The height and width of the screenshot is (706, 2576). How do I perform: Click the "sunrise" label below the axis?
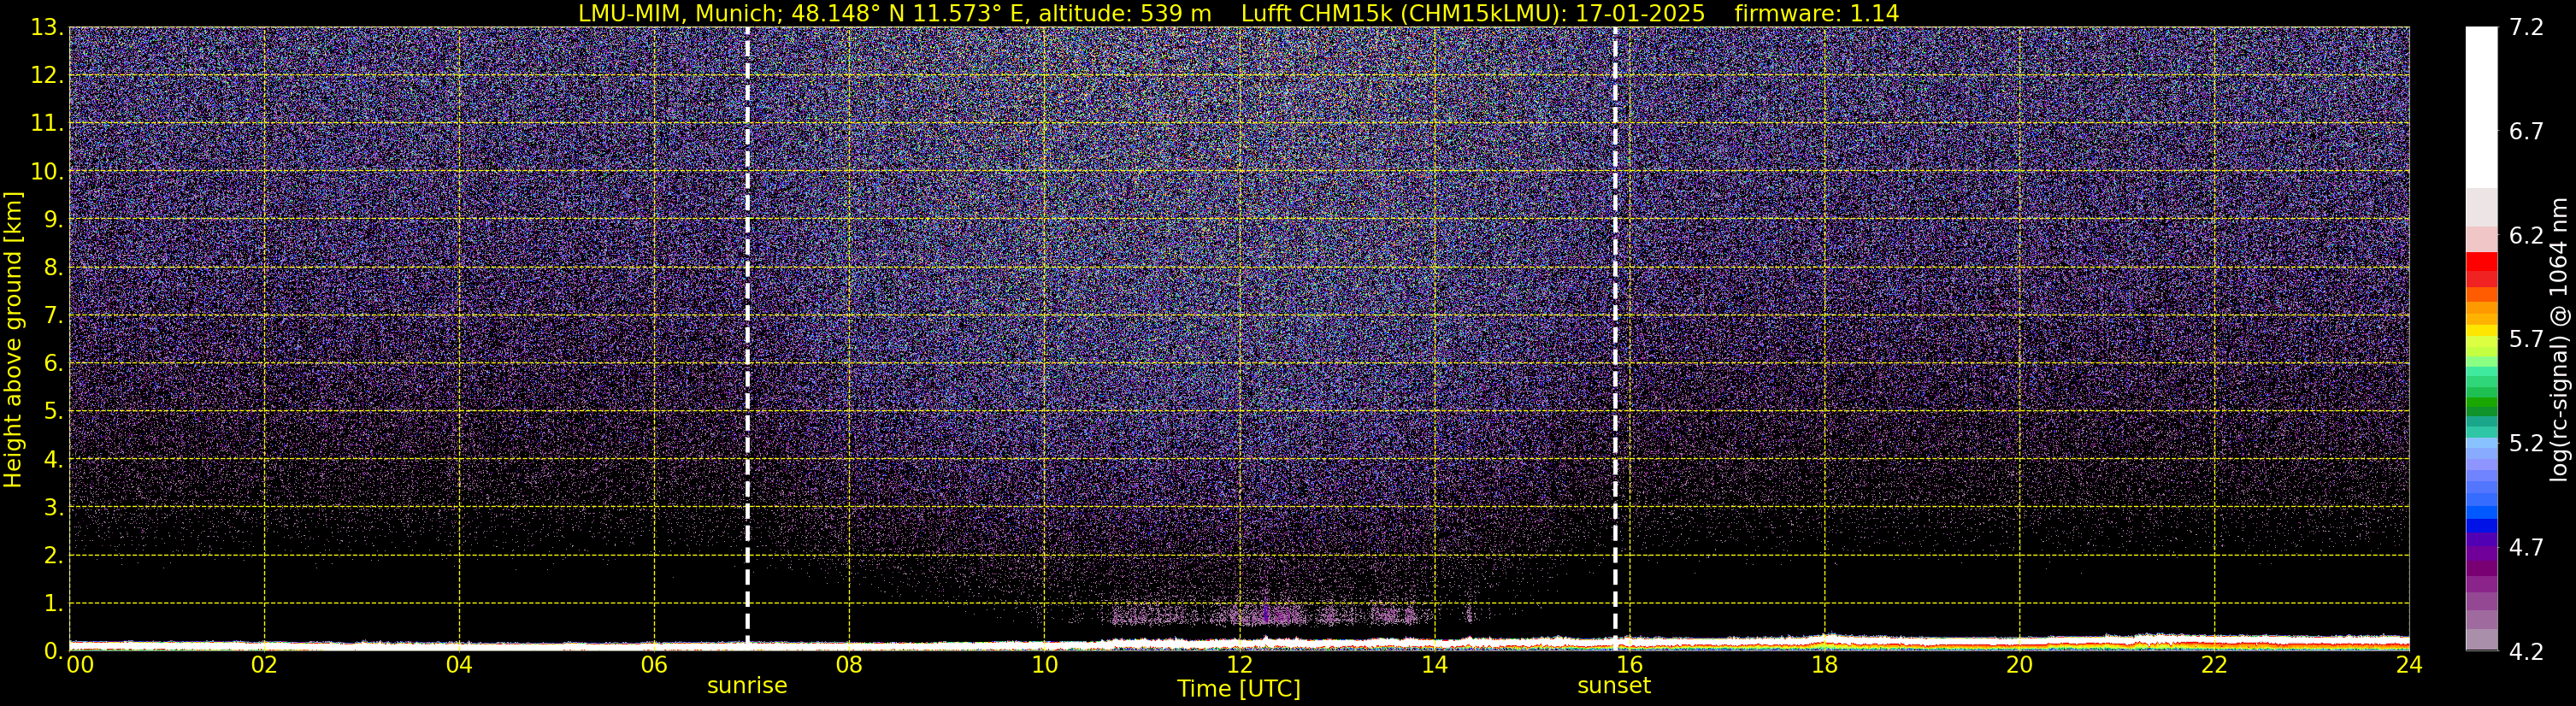click(x=747, y=686)
